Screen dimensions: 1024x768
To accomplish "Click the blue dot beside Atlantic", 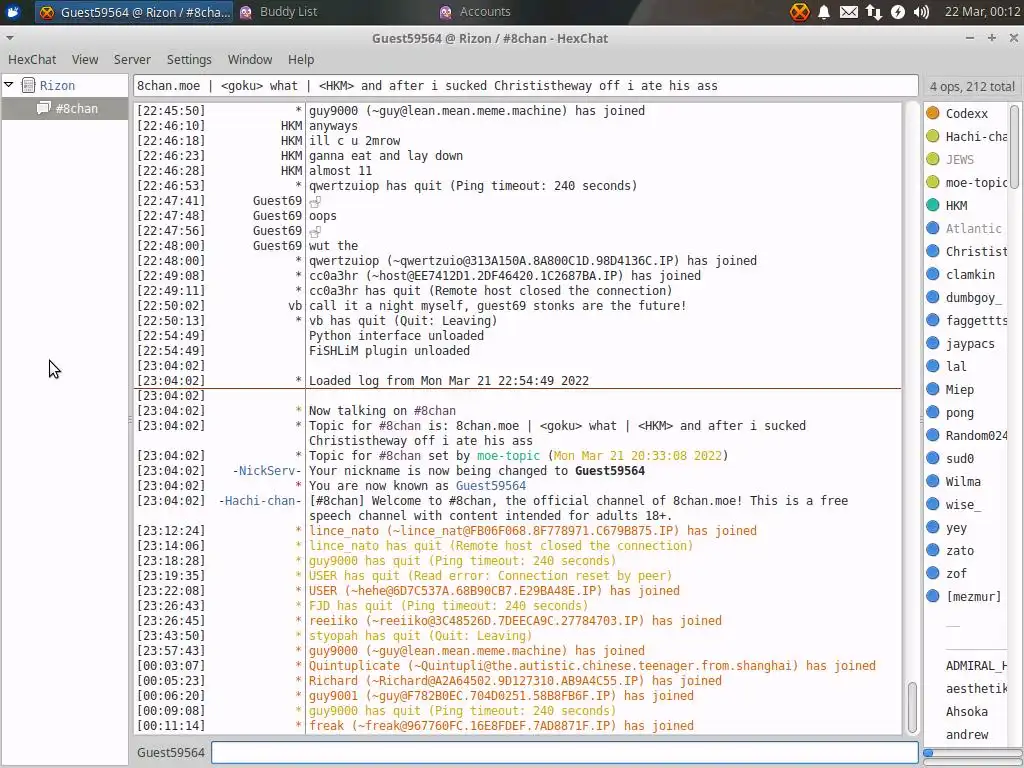I will 933,228.
